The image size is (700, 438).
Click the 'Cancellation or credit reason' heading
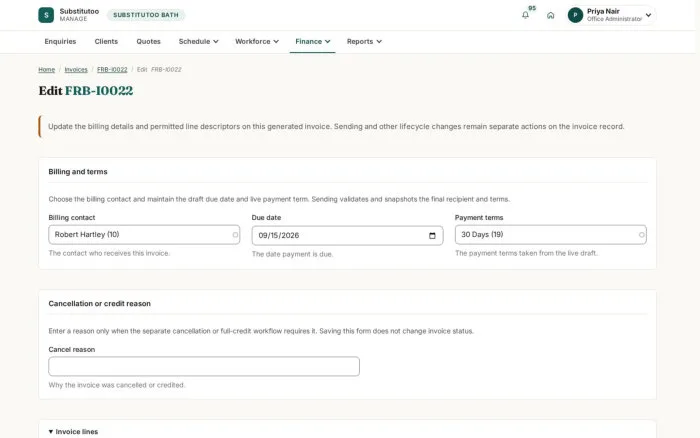[100, 304]
